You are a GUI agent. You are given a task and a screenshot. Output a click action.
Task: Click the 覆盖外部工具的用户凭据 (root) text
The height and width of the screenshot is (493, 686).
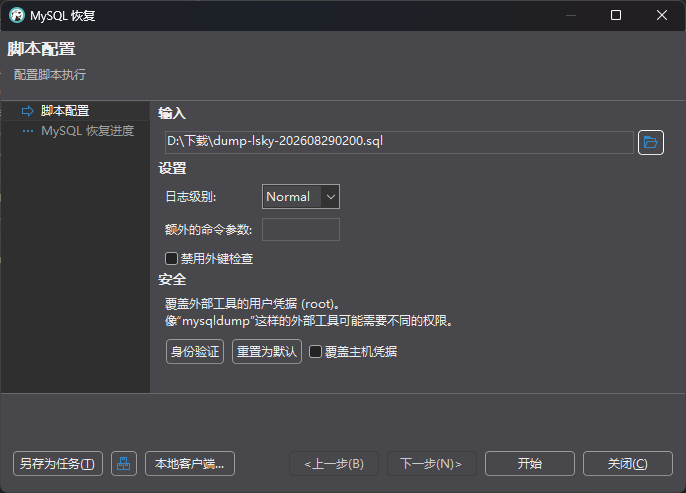click(252, 304)
